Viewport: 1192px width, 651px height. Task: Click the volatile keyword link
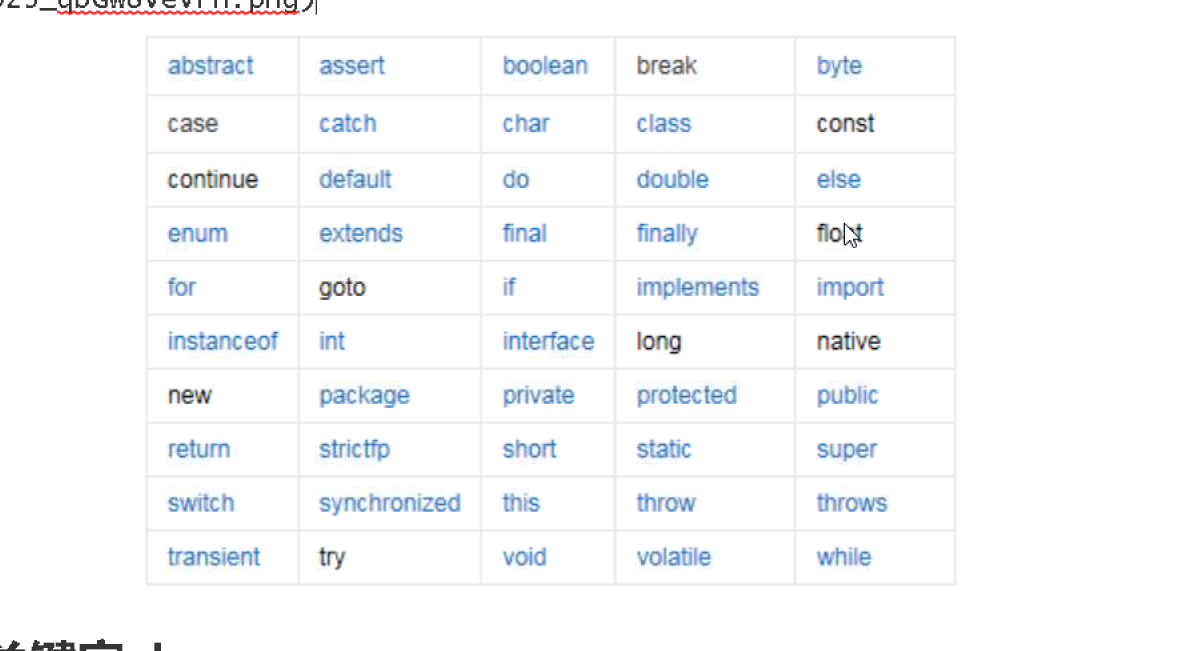(x=674, y=557)
